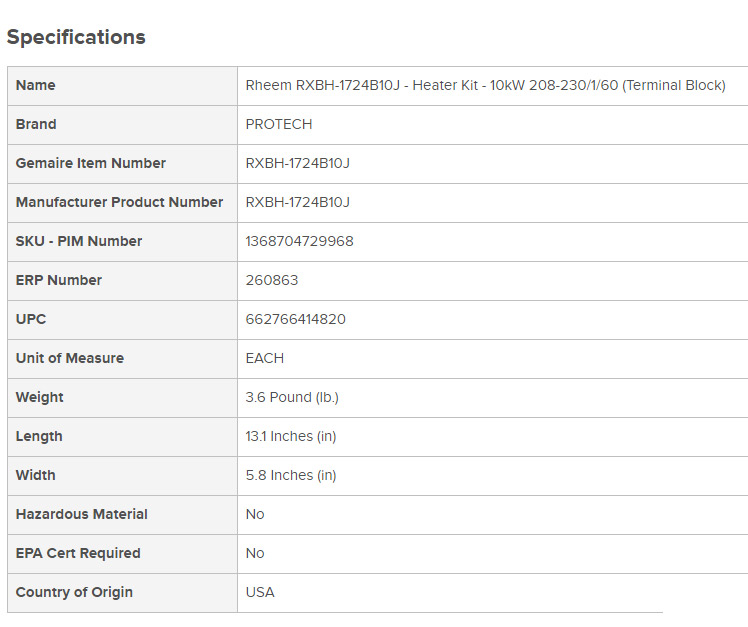Click the Rheem RXBH-1724B10J product name value
Viewport: 748px width, 627px height.
(485, 85)
